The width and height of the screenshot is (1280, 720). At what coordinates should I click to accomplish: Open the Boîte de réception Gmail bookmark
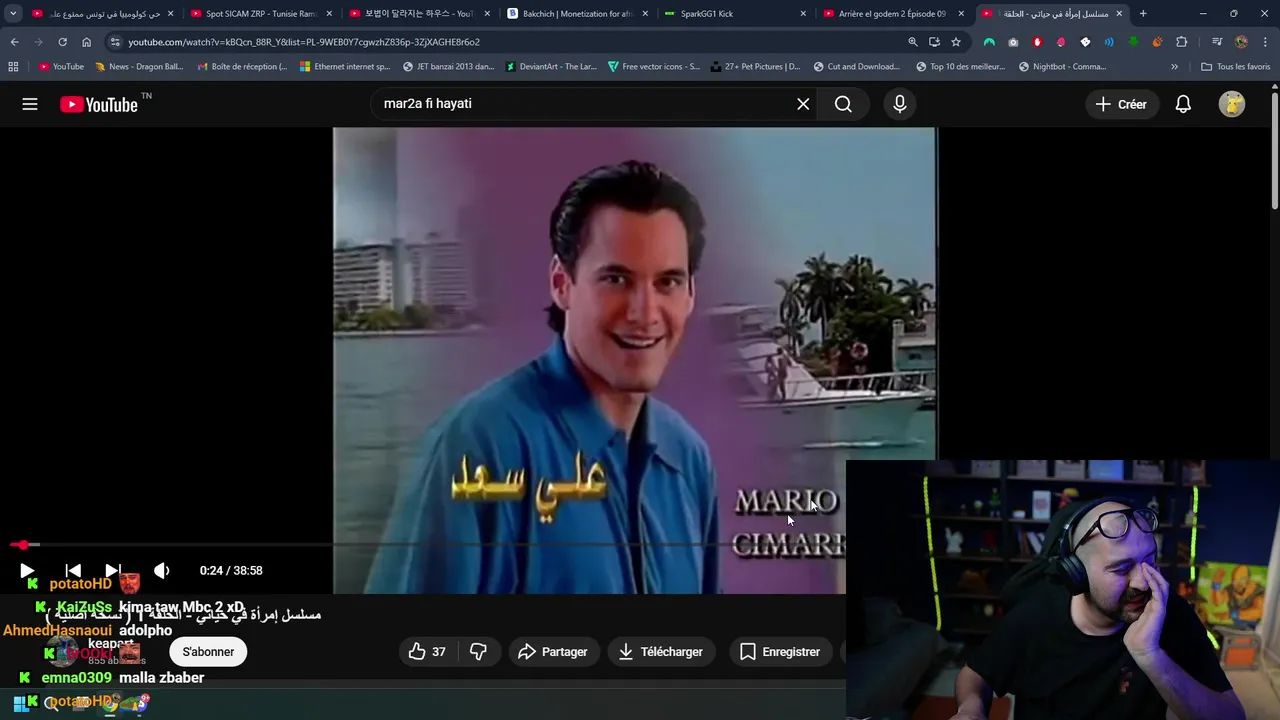click(x=243, y=67)
